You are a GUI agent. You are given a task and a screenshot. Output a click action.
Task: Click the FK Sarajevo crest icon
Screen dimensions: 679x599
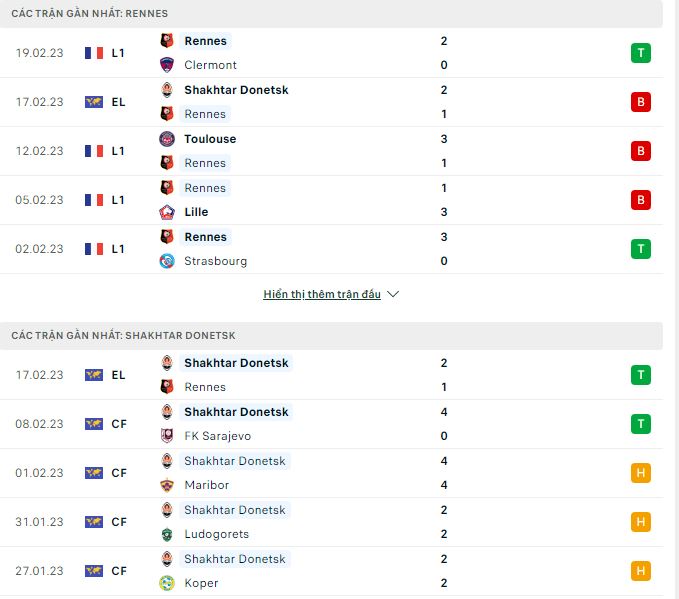167,436
